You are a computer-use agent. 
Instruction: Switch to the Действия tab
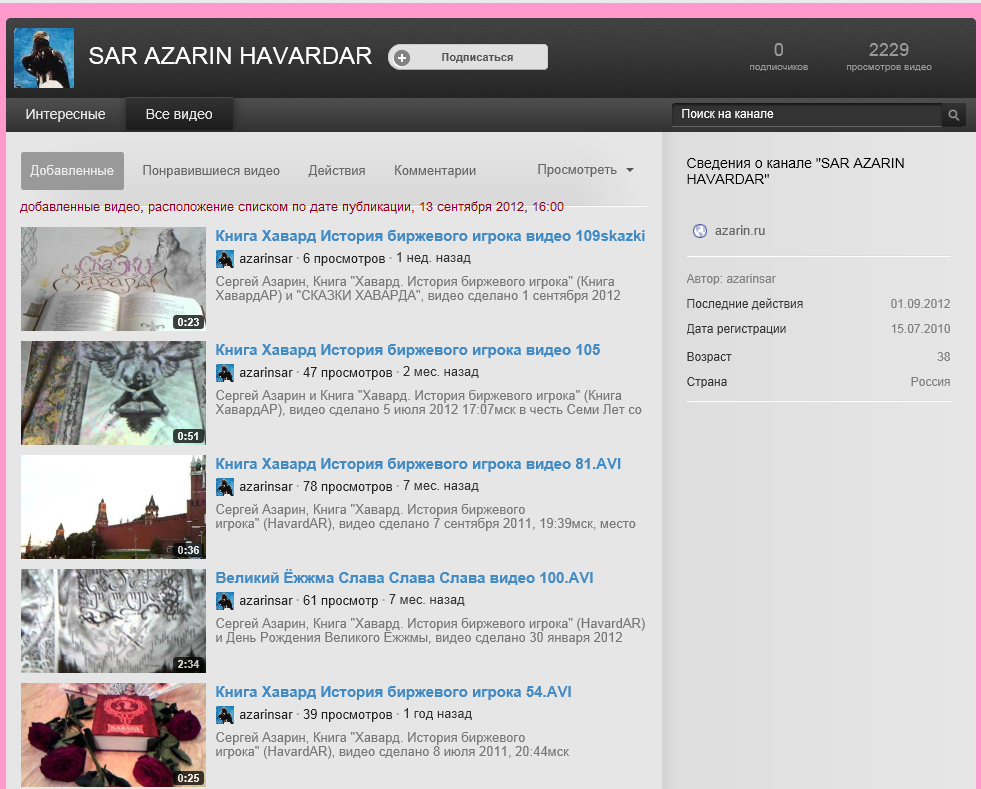tap(337, 171)
